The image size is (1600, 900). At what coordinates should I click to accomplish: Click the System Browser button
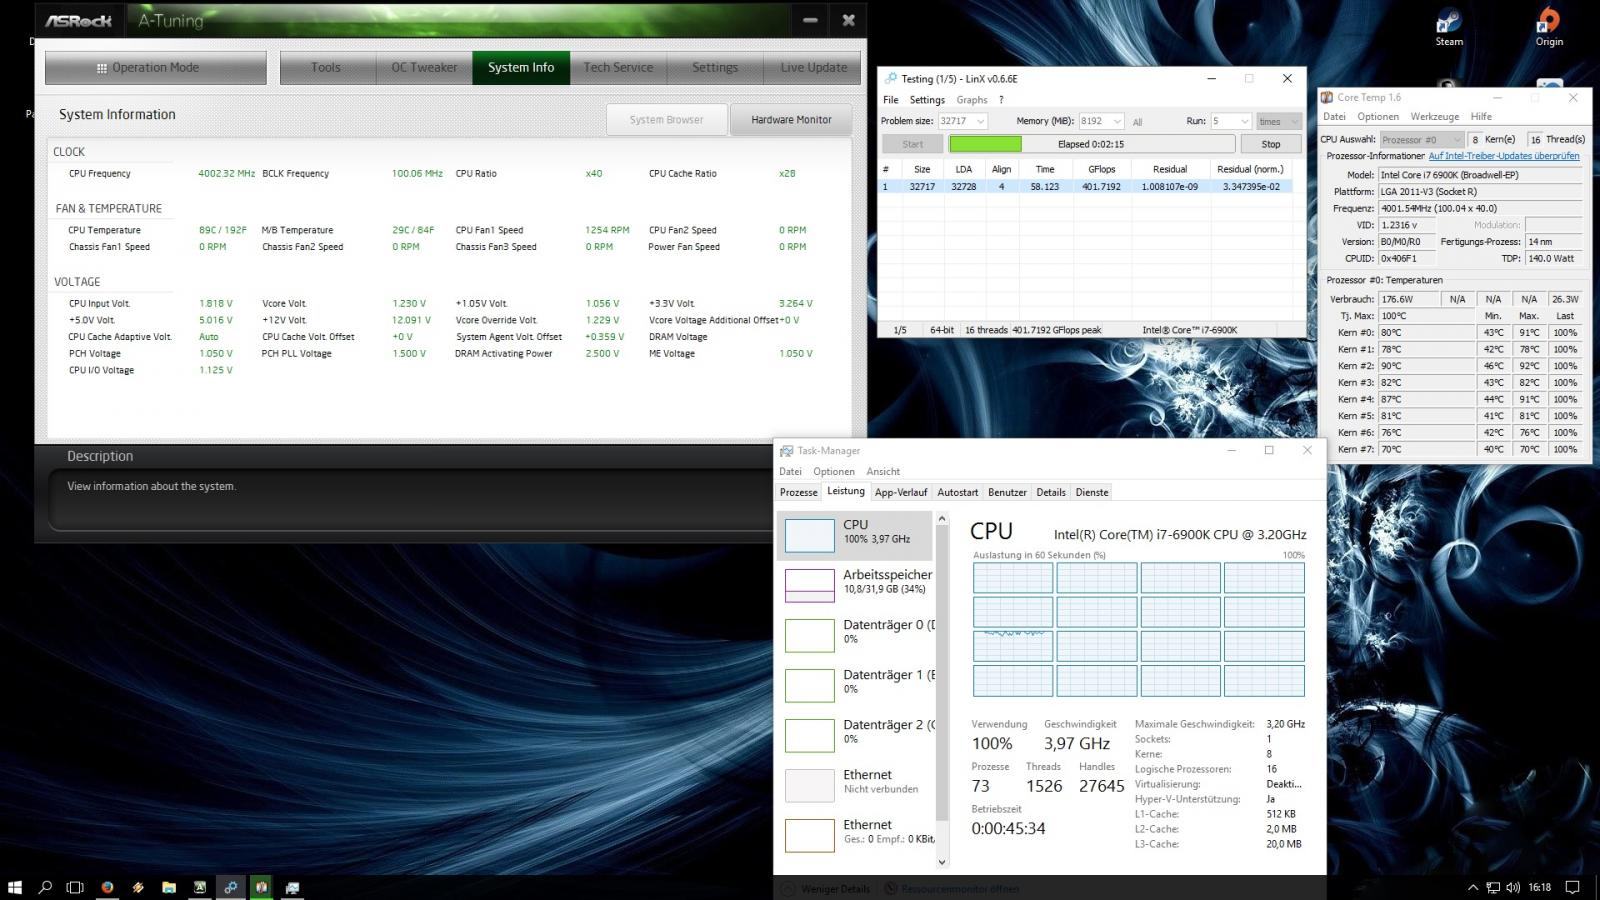click(667, 119)
